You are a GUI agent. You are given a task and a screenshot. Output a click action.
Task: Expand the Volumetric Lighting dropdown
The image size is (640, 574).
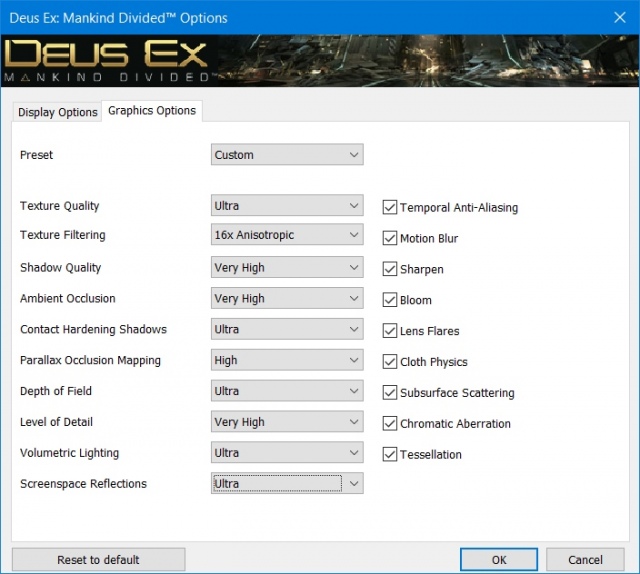click(x=287, y=453)
